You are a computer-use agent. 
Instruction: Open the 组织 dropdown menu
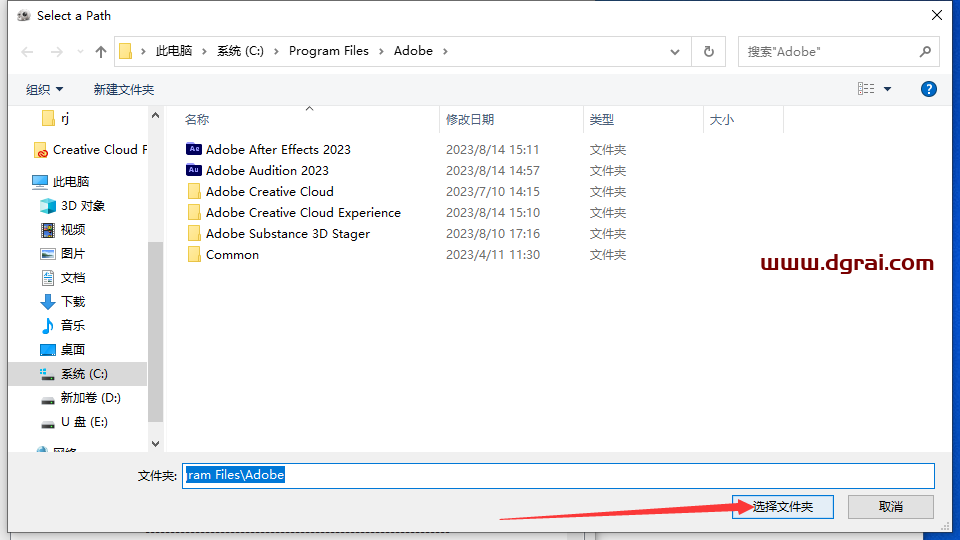[x=44, y=89]
